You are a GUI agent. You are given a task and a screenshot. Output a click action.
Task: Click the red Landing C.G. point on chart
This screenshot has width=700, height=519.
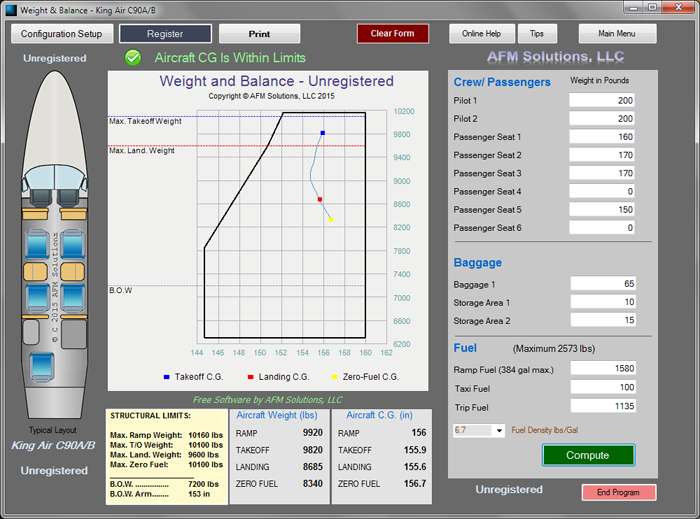pos(320,199)
